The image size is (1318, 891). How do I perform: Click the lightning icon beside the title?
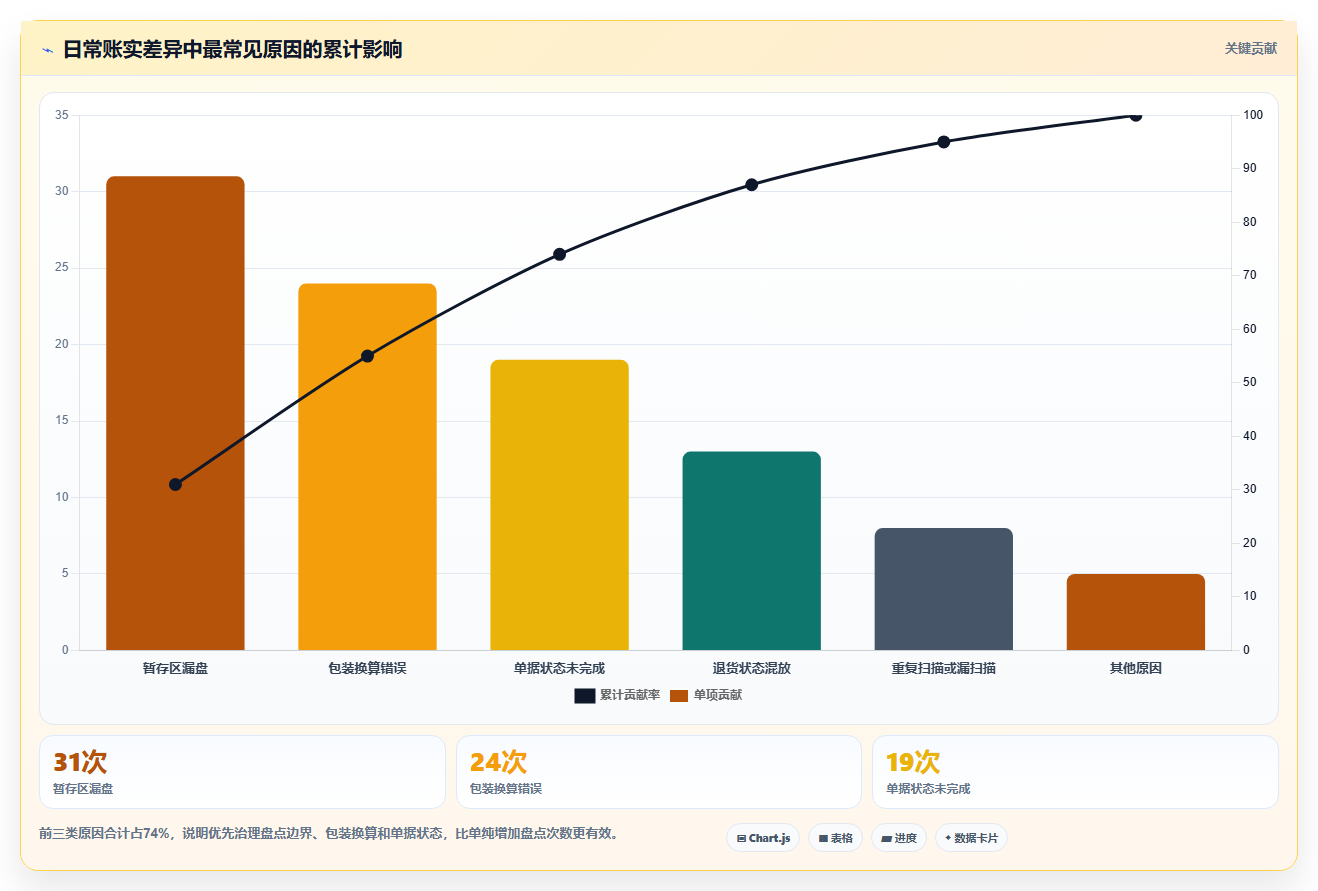click(47, 49)
